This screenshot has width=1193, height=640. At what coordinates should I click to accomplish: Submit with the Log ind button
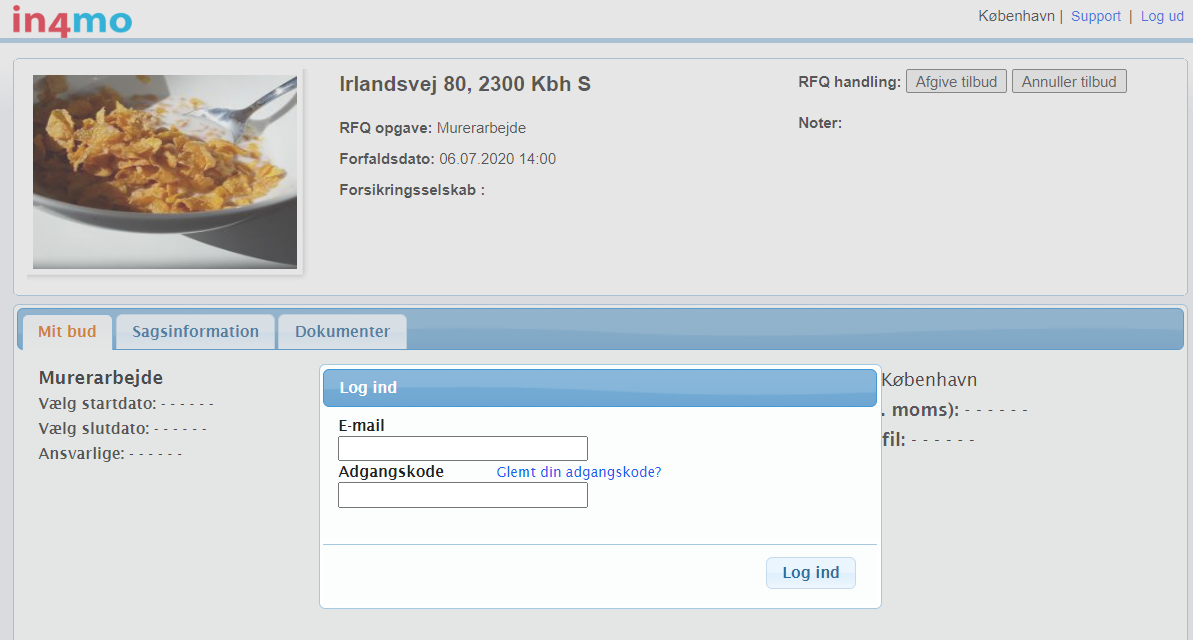[810, 573]
